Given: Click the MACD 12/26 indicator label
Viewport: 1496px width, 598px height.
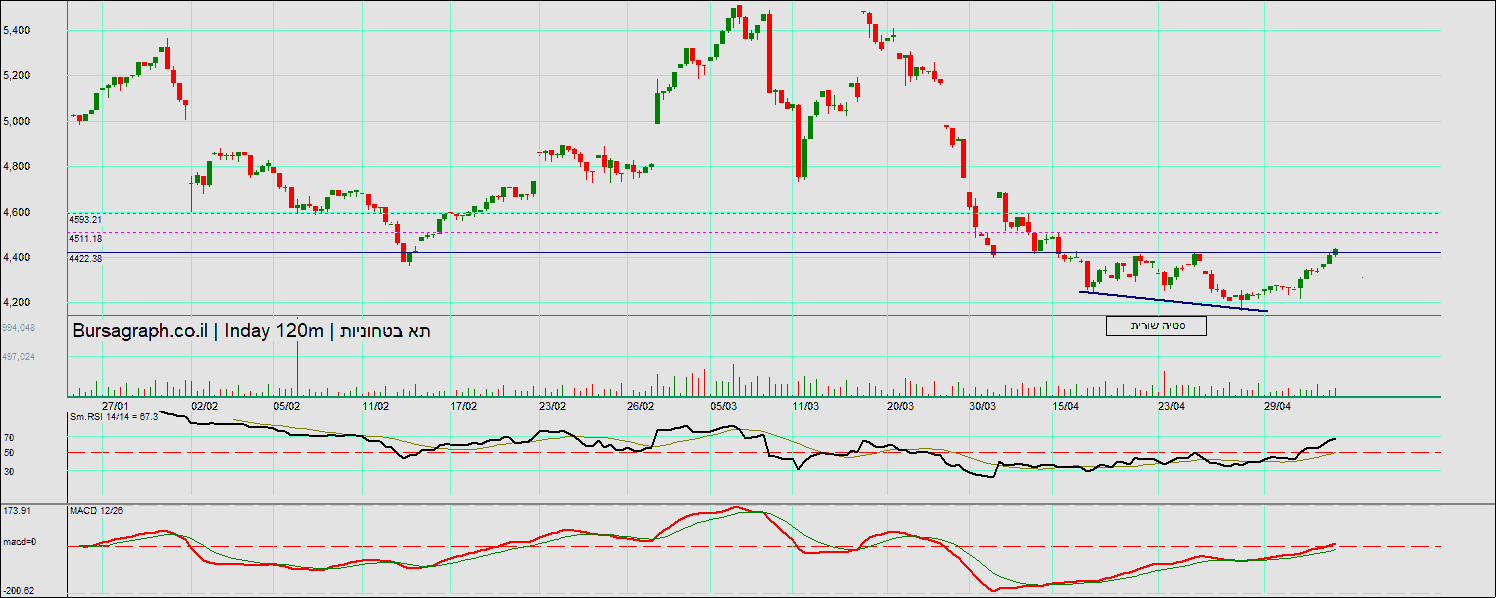Looking at the screenshot, I should (x=96, y=510).
